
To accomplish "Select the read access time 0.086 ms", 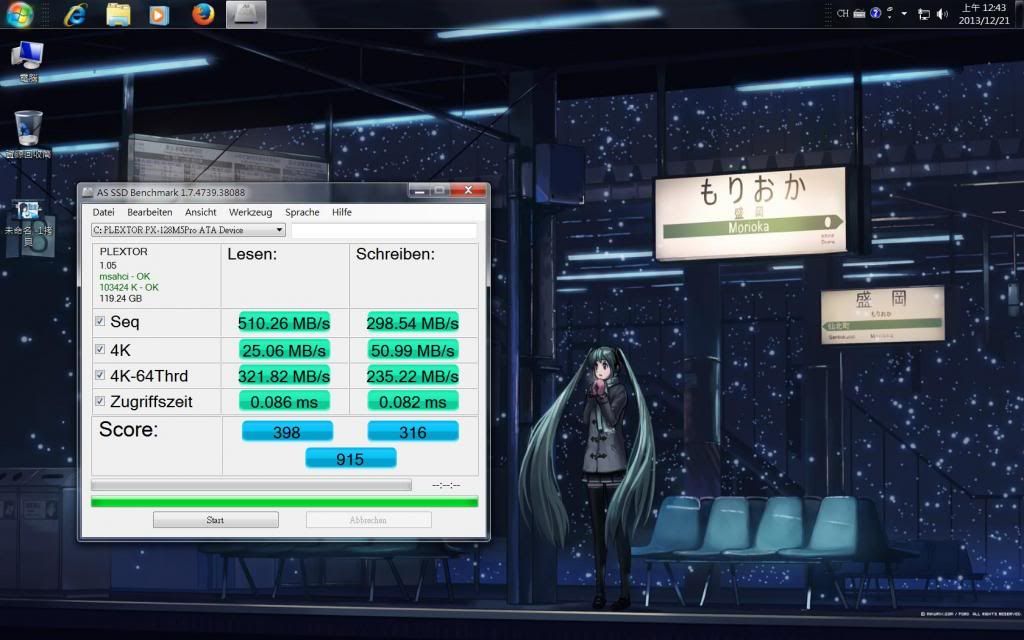I will (x=284, y=402).
